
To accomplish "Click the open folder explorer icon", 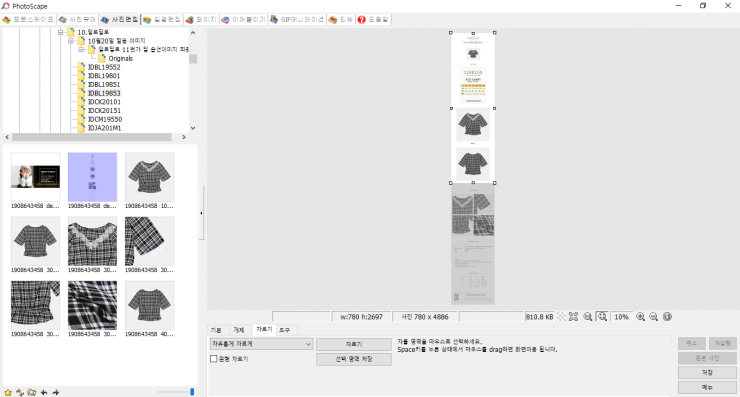I will click(32, 392).
